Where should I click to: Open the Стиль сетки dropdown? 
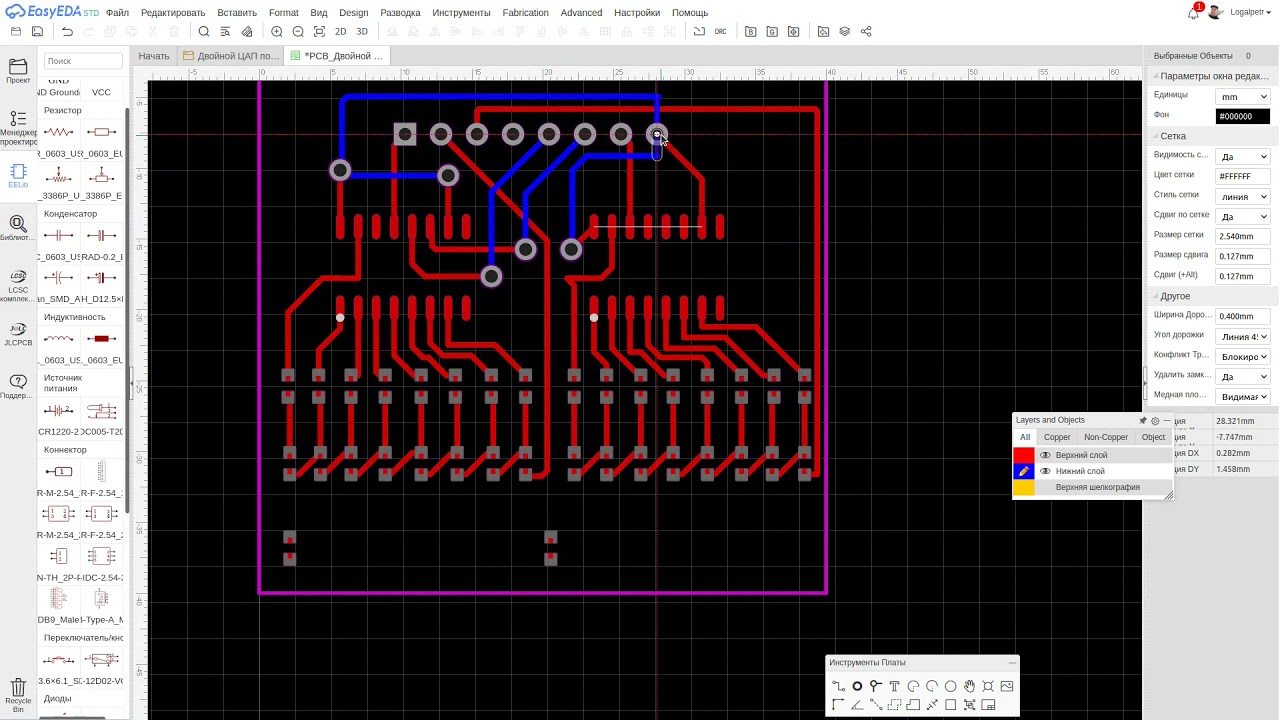(1243, 197)
